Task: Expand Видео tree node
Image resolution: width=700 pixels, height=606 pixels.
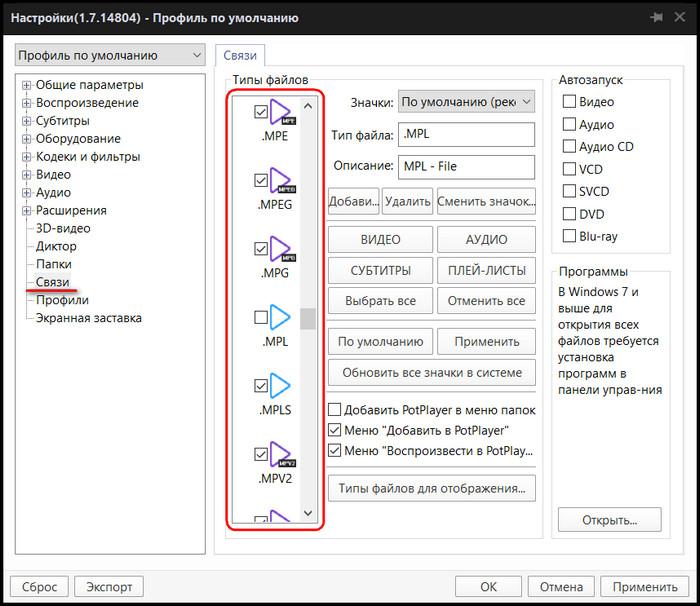Action: (x=26, y=175)
